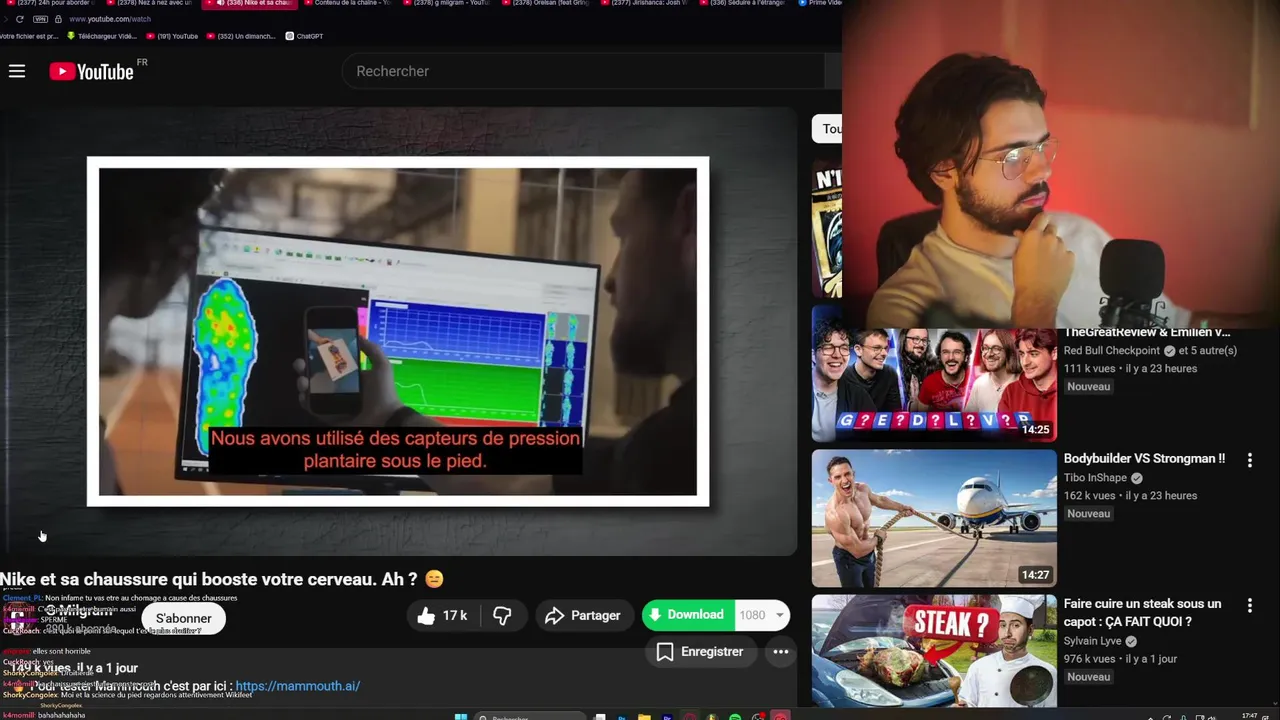
Task: Dislike the video with thumbs-down icon
Action: tap(503, 616)
